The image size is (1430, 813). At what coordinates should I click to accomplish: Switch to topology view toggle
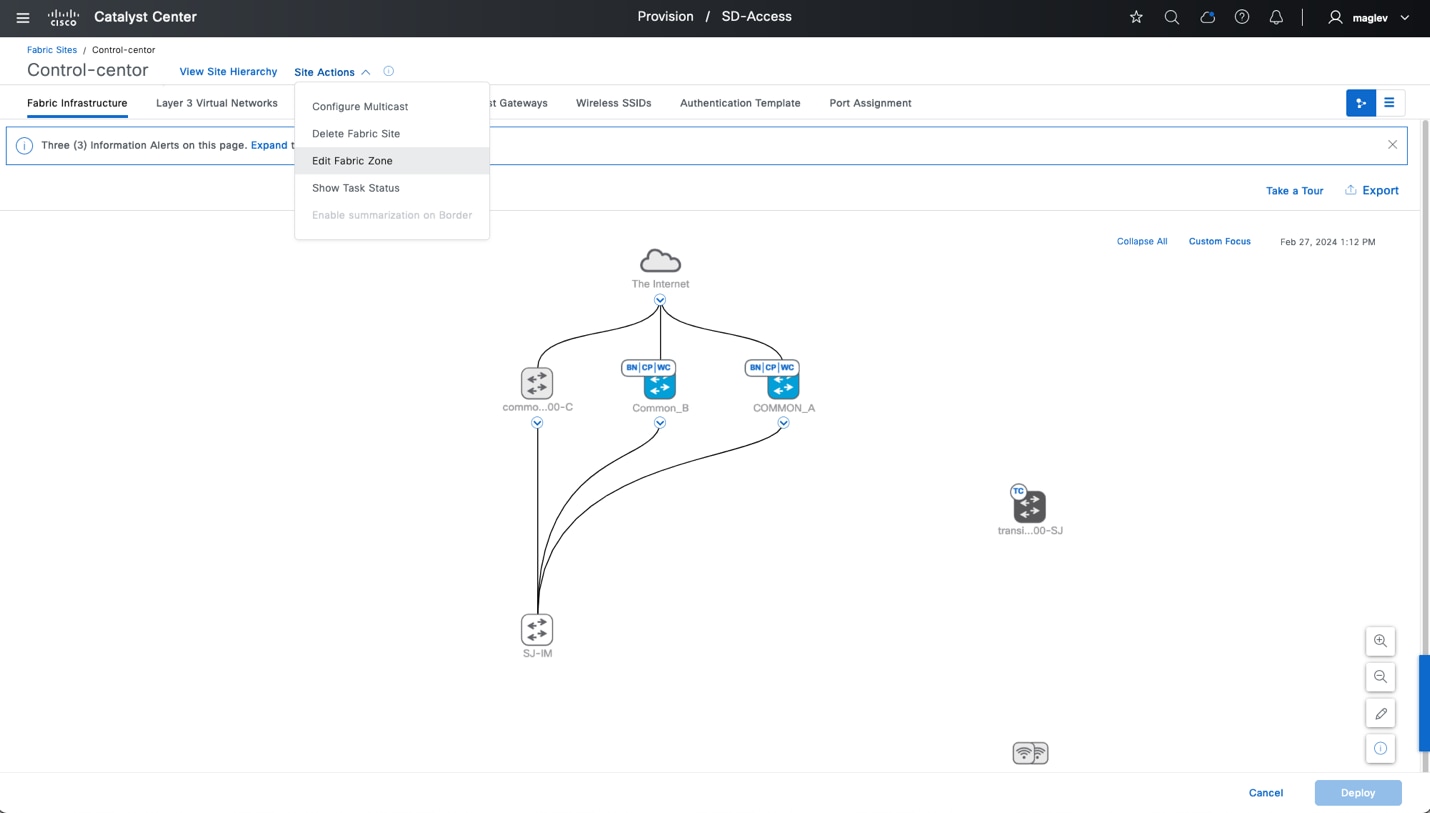(1361, 103)
